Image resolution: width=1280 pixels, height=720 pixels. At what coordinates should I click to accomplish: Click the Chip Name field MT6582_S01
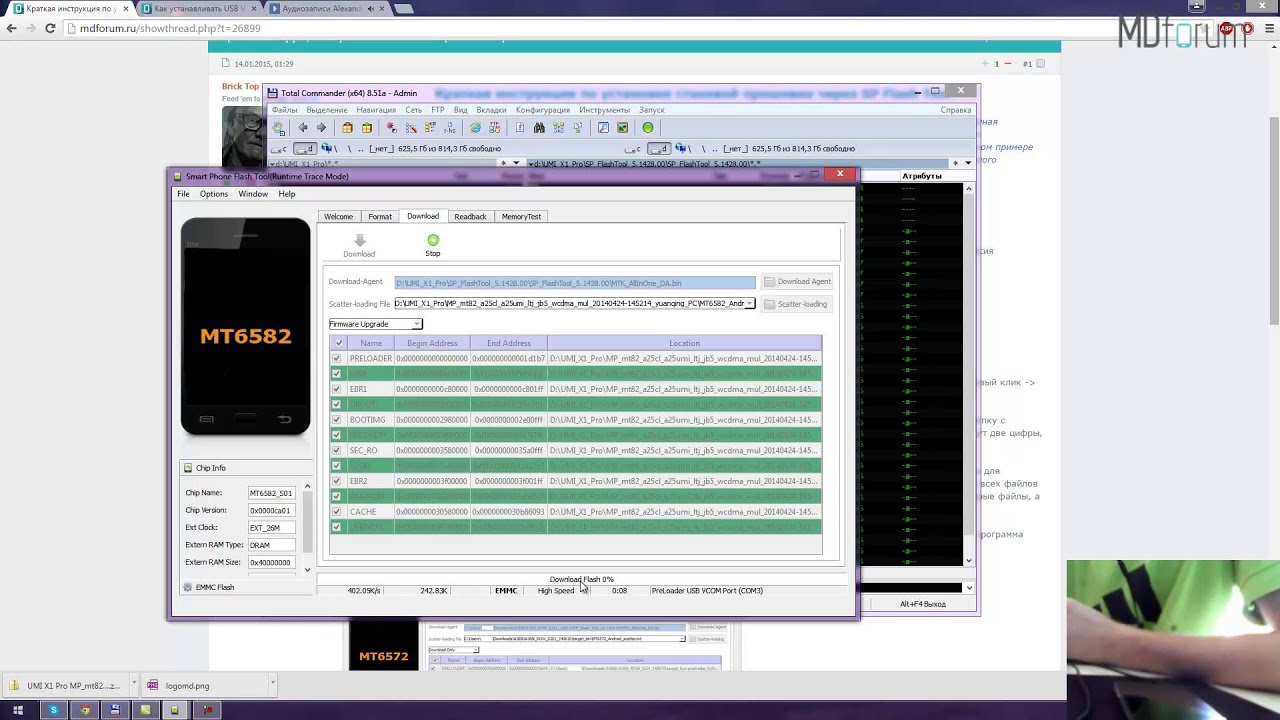click(271, 493)
